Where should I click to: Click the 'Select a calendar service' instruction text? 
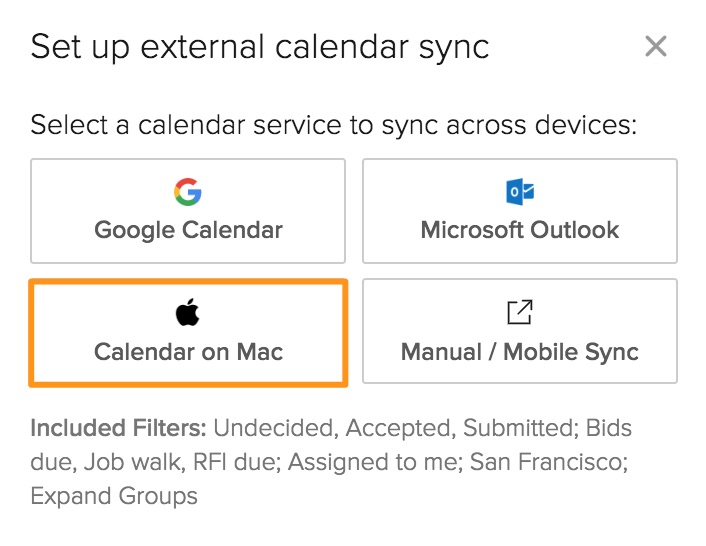pyautogui.click(x=334, y=126)
